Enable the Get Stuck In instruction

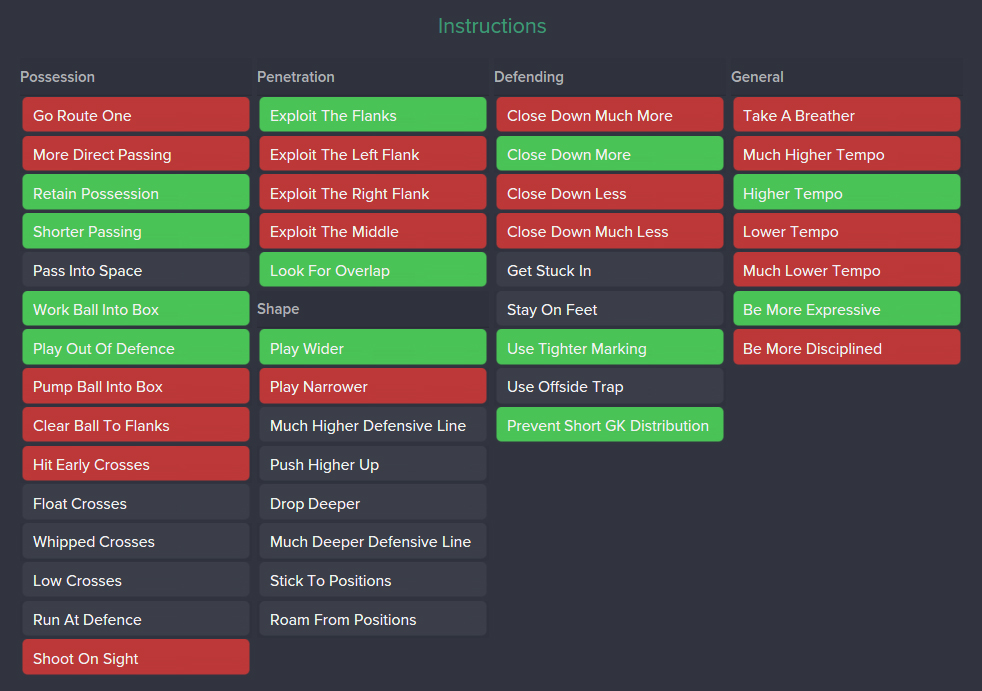(x=609, y=271)
